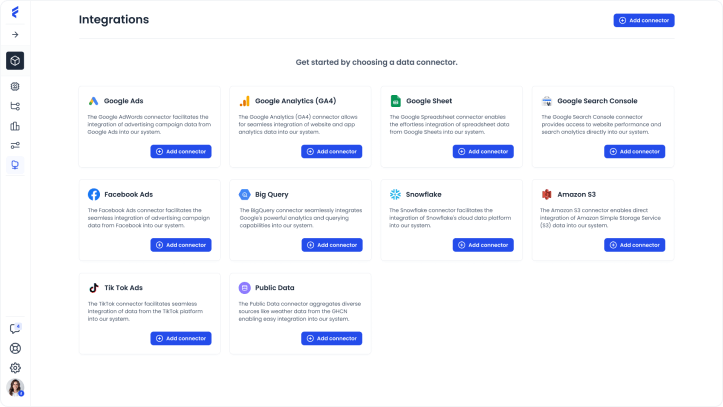Expand the sidebar with the arrow icon
This screenshot has height=407, width=723.
pos(15,35)
